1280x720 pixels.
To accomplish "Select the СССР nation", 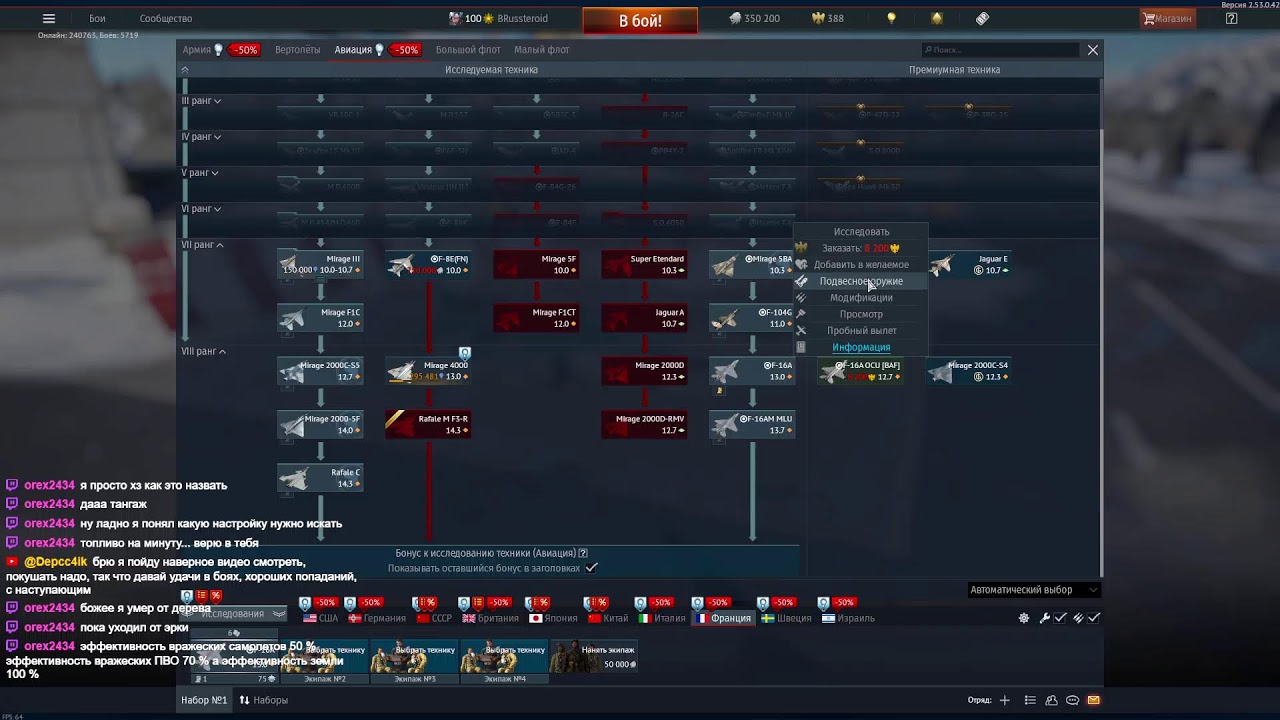I will coord(434,618).
